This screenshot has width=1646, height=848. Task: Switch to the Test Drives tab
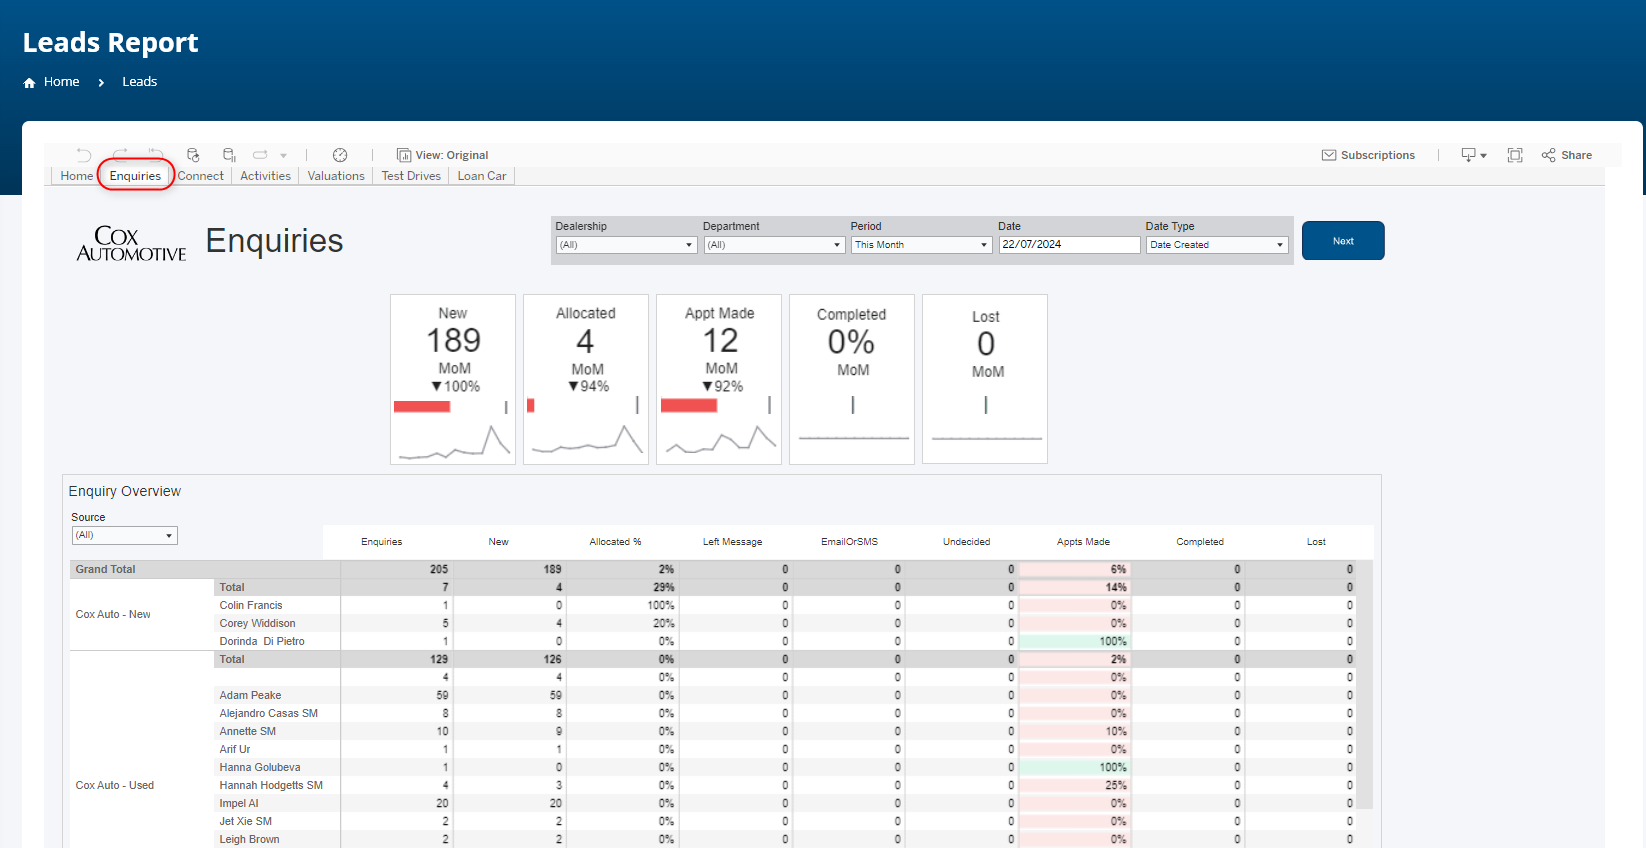tap(411, 176)
